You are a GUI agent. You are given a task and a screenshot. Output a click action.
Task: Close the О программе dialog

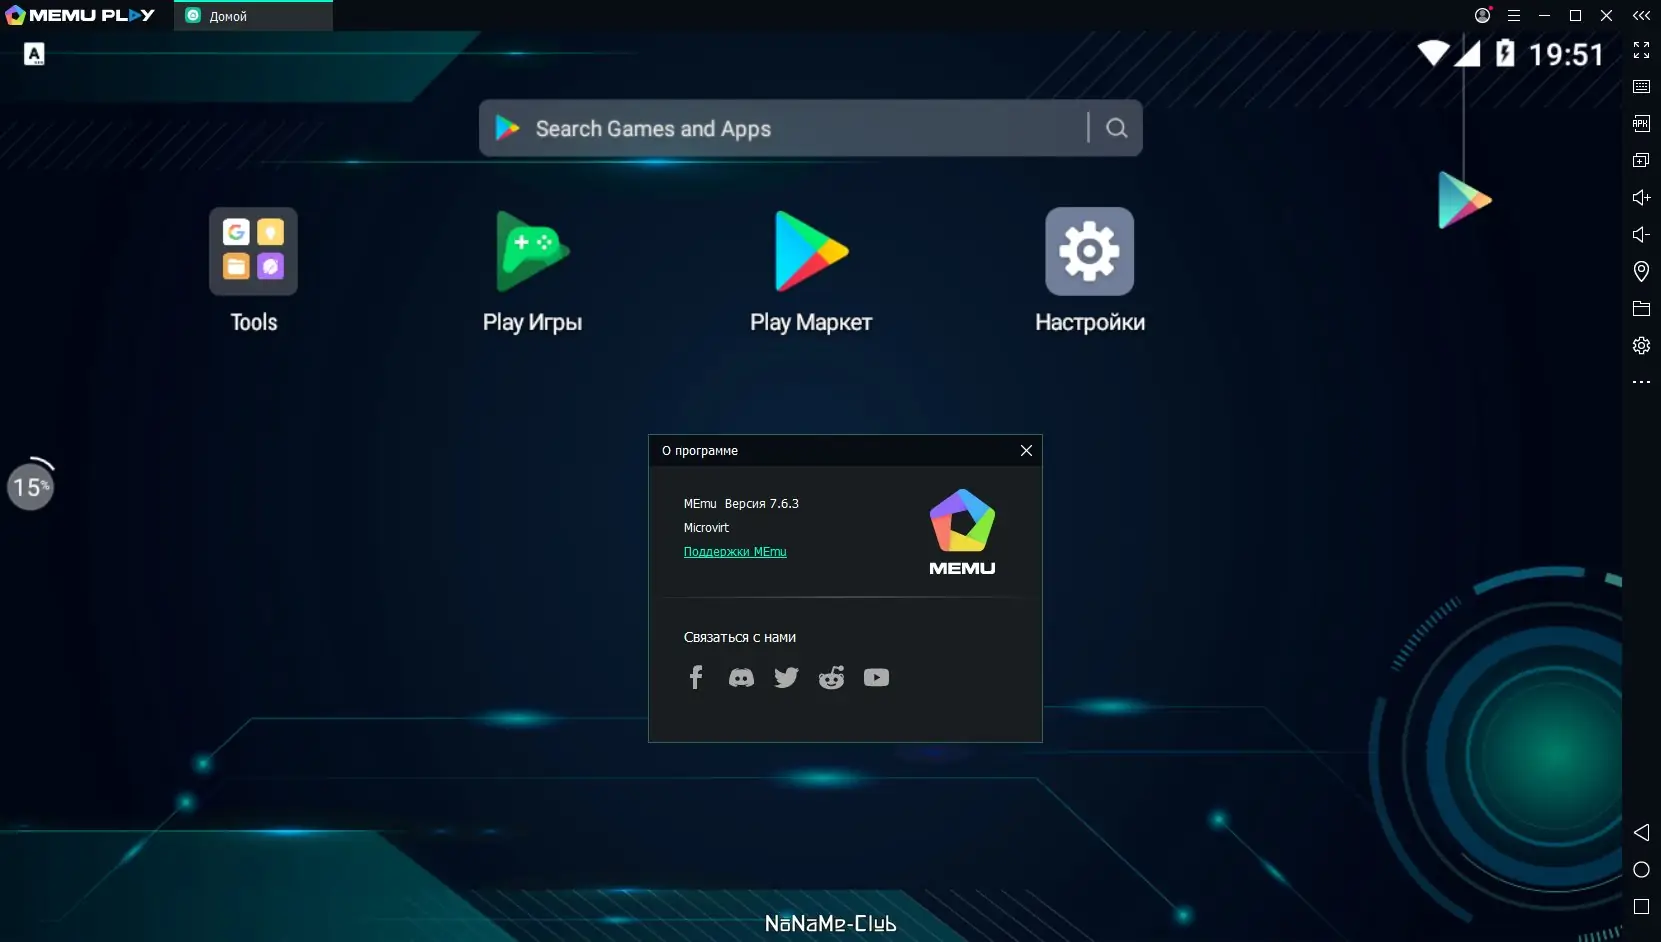click(x=1026, y=451)
